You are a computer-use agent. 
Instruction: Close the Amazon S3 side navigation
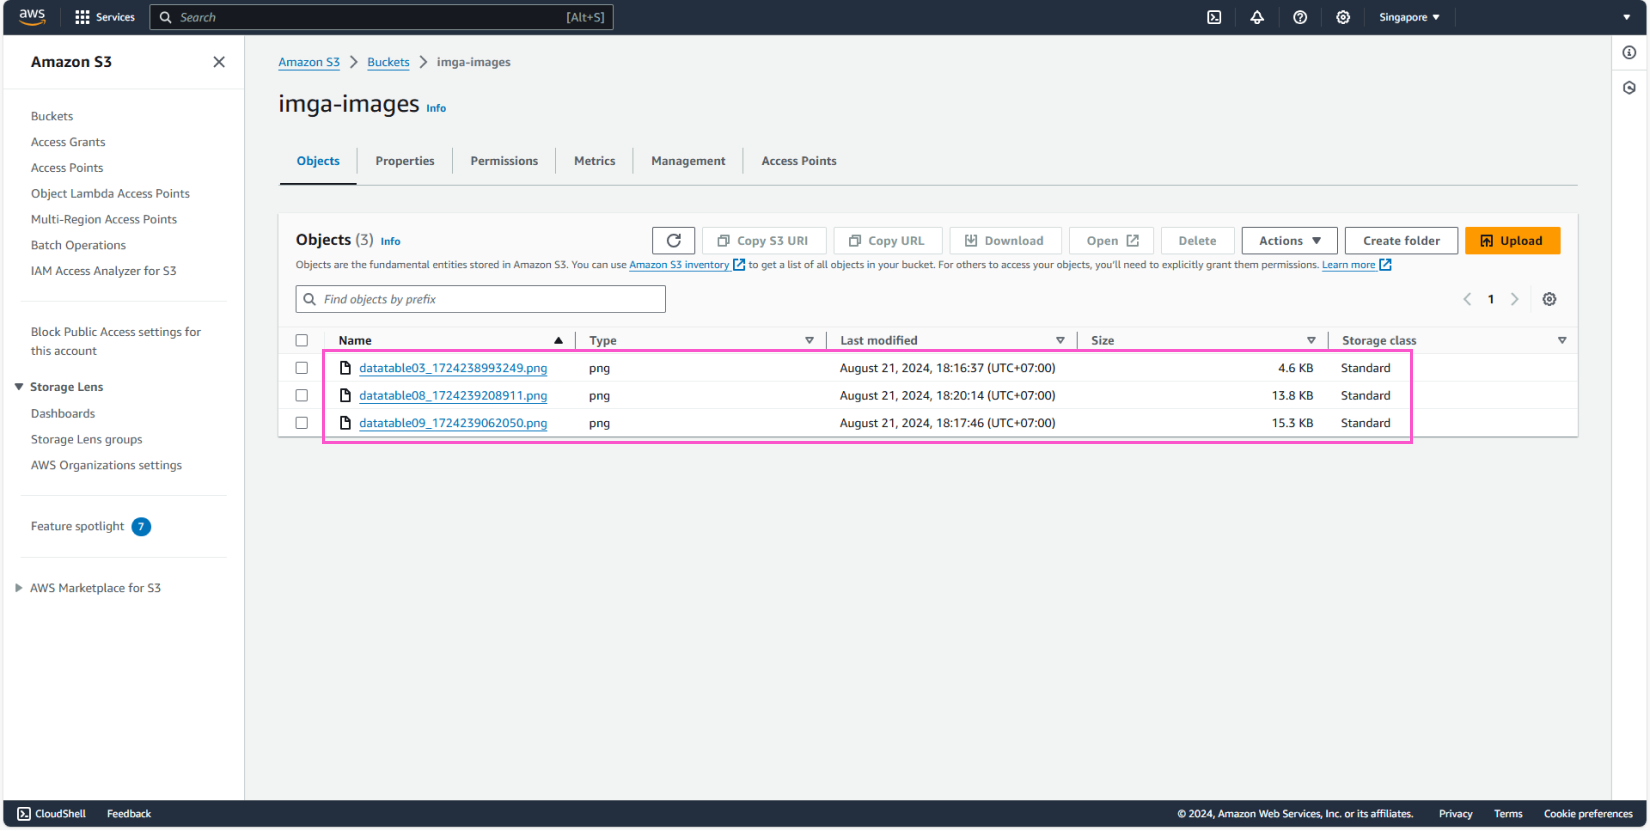[219, 62]
